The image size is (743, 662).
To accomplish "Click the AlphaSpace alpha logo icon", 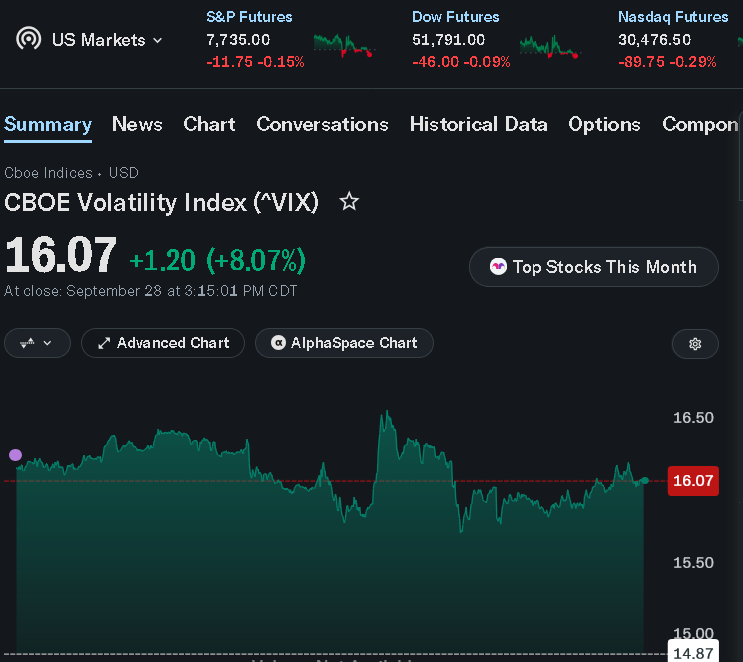I will pos(278,343).
